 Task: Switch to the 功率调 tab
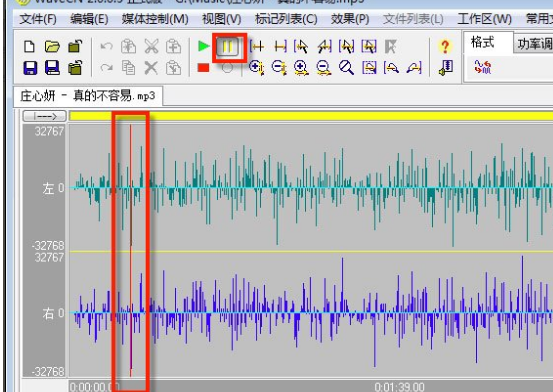point(534,44)
